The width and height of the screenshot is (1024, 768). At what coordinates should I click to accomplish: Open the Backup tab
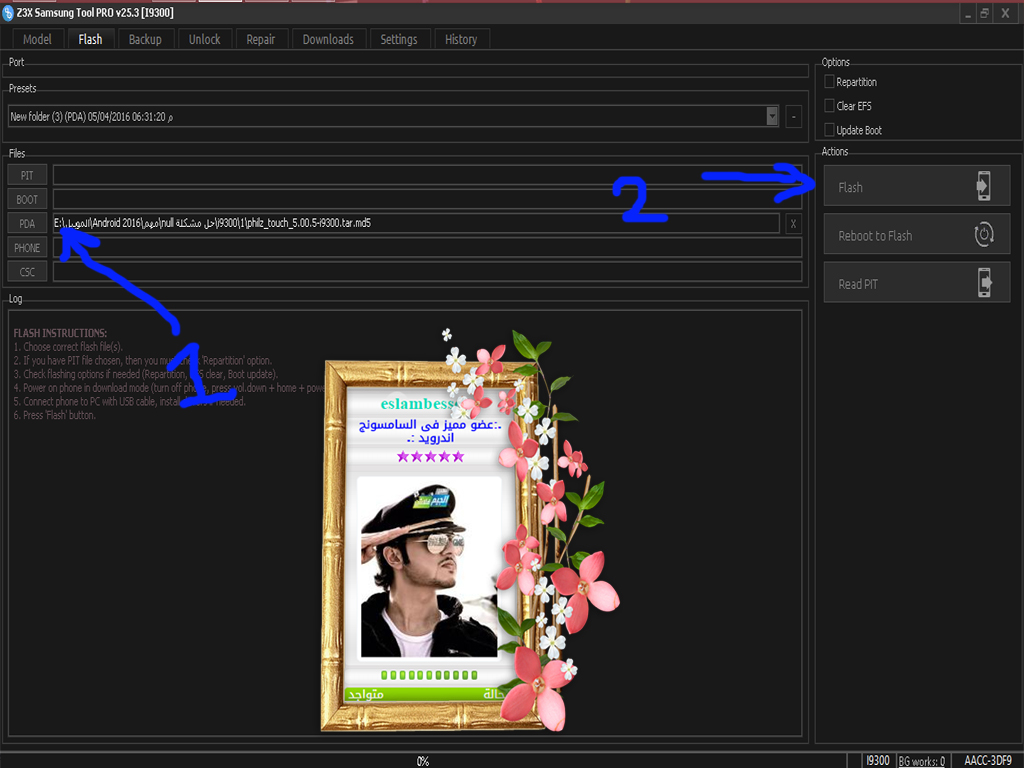click(145, 39)
